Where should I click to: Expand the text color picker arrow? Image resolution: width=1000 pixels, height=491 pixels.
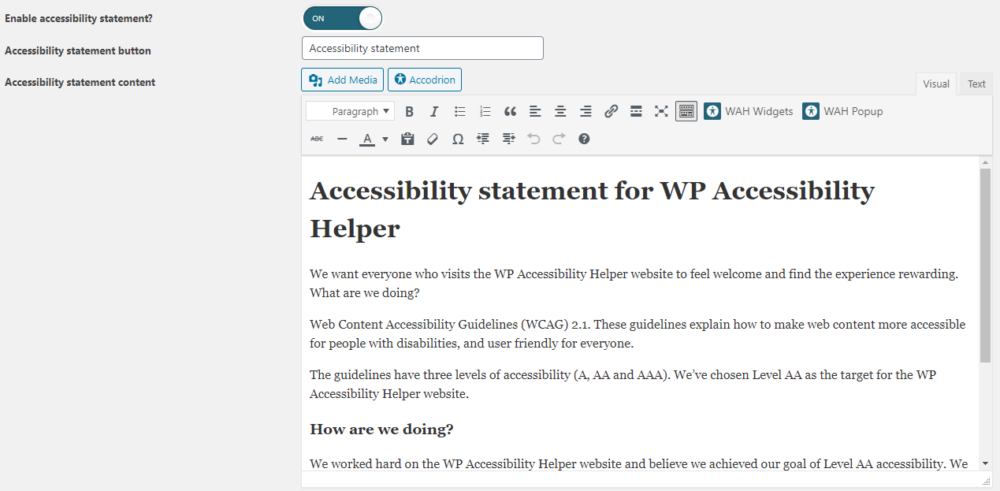click(385, 139)
